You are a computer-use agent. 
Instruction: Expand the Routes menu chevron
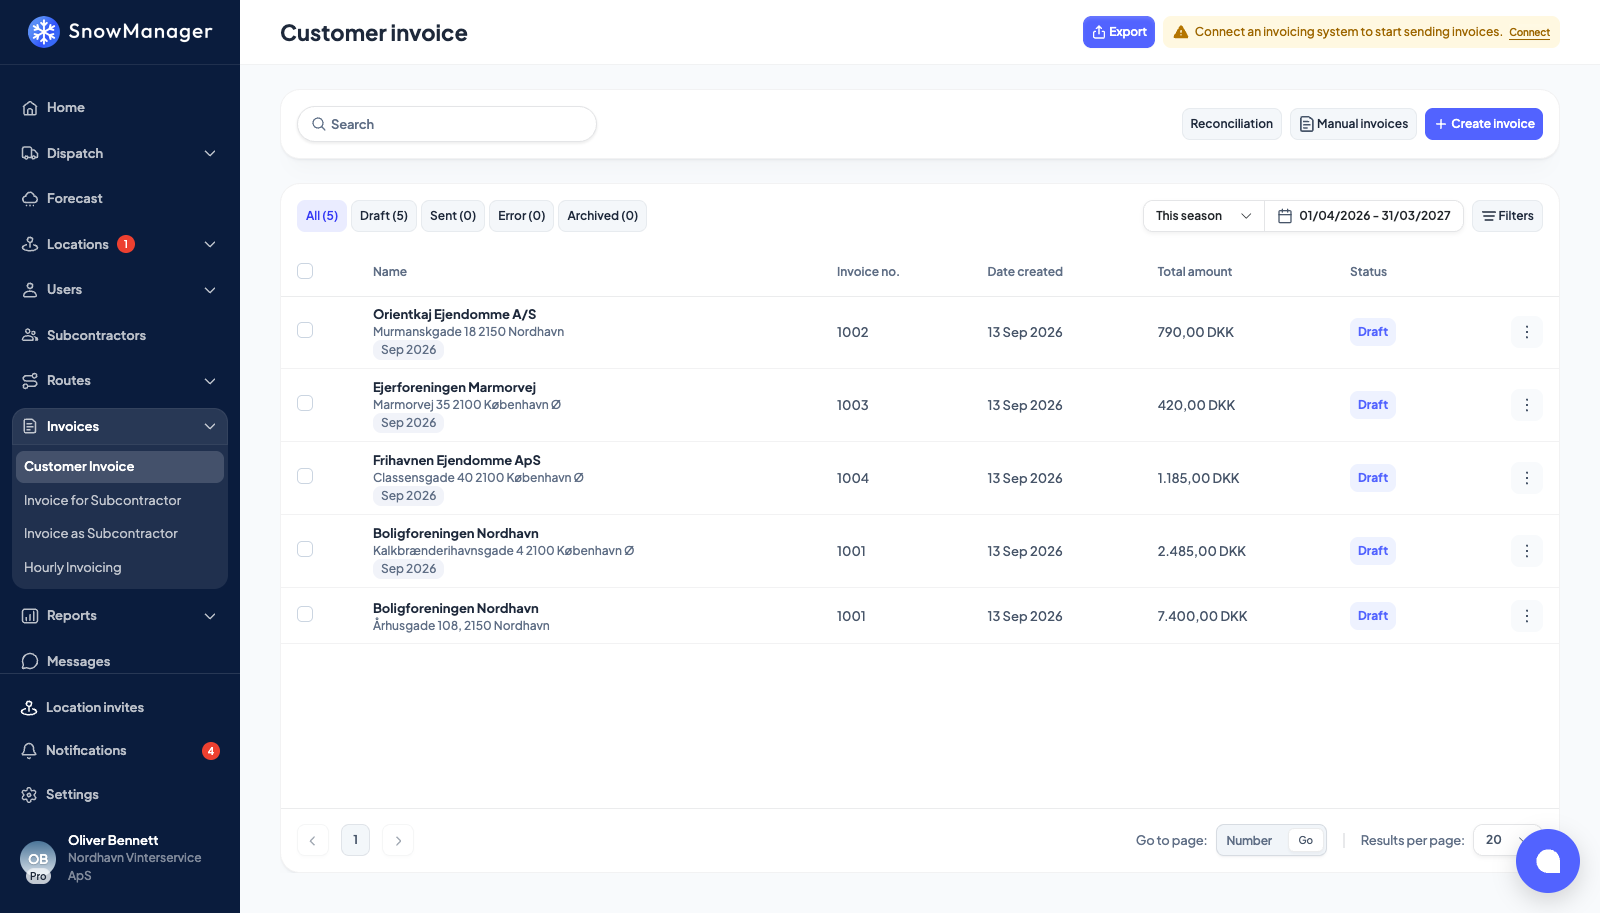tap(210, 381)
